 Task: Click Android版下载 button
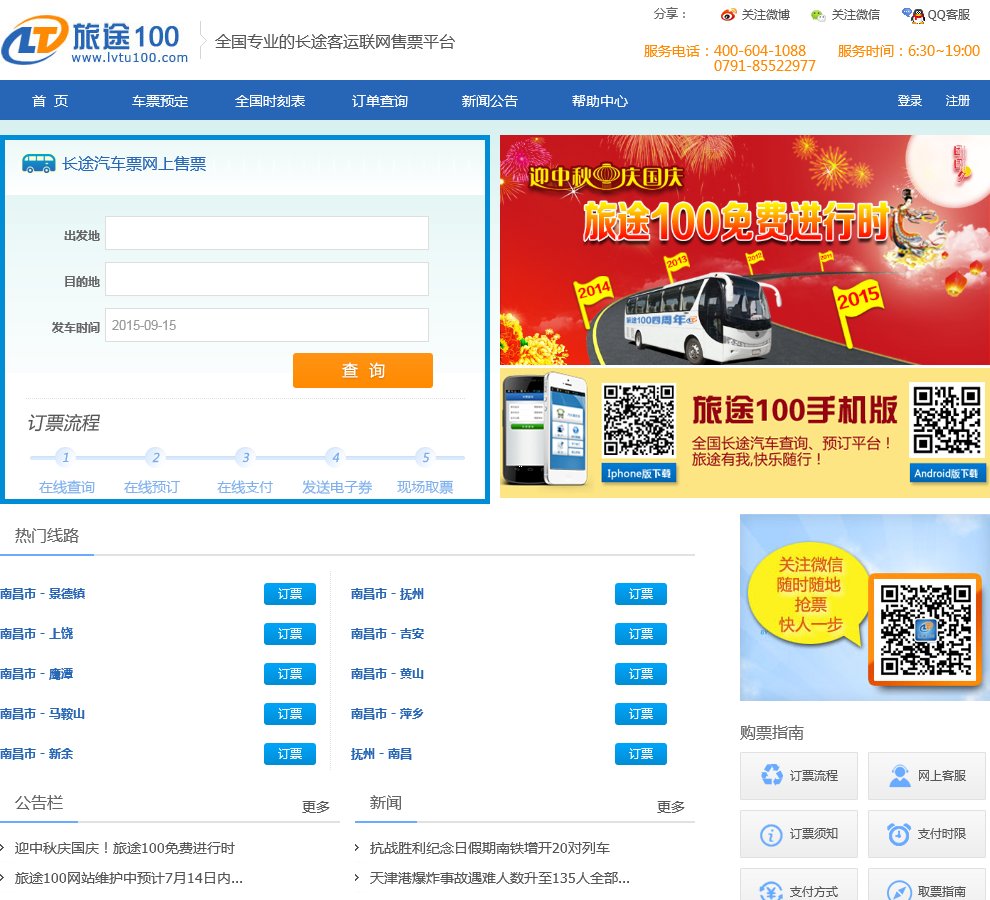(946, 473)
